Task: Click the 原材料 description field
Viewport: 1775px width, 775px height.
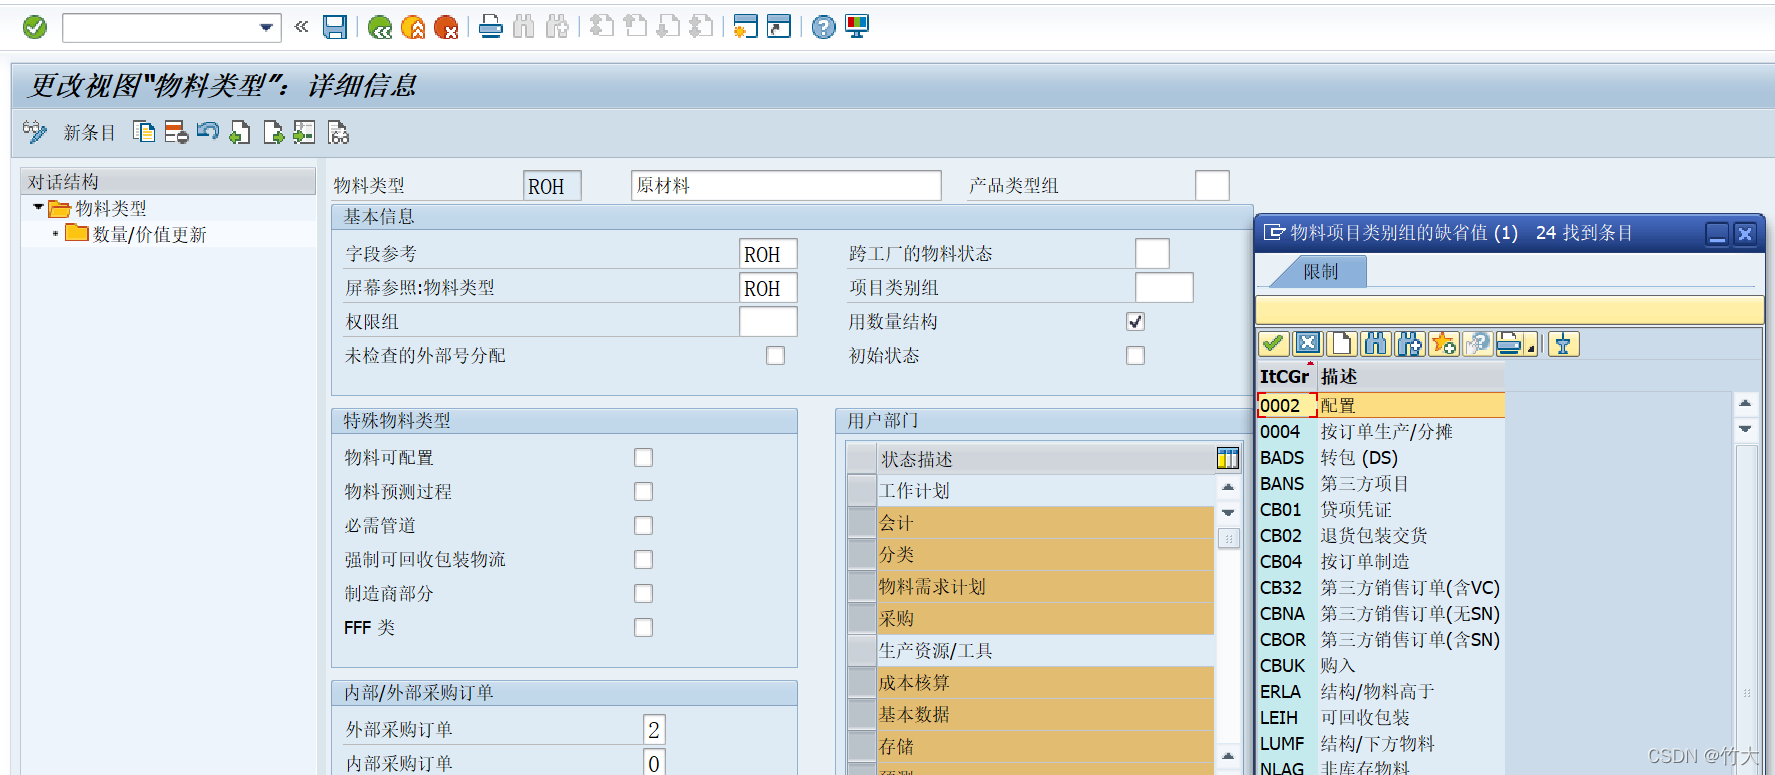Action: (x=786, y=186)
